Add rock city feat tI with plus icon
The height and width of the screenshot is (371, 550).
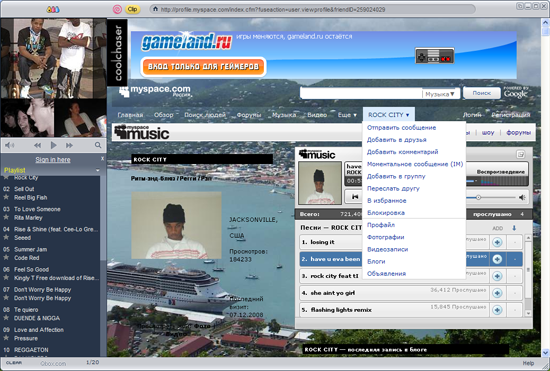[497, 276]
